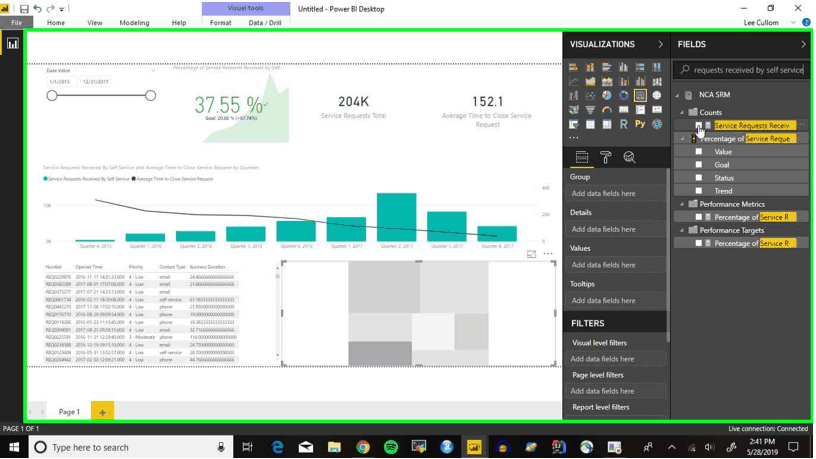The width and height of the screenshot is (816, 459).
Task: Select the Line chart visualization
Action: point(573,81)
